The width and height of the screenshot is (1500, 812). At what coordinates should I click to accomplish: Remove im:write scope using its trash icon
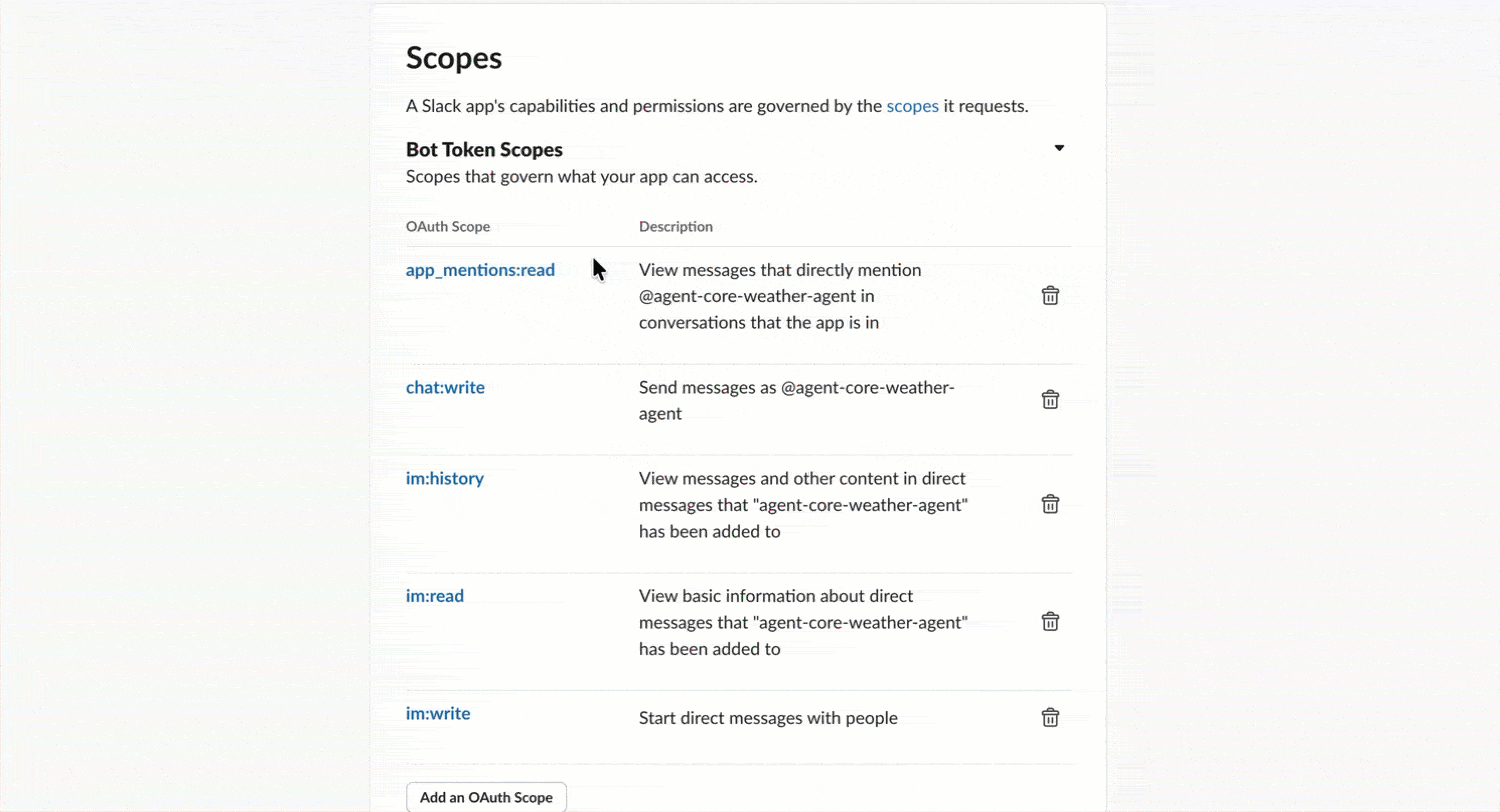pos(1050,717)
